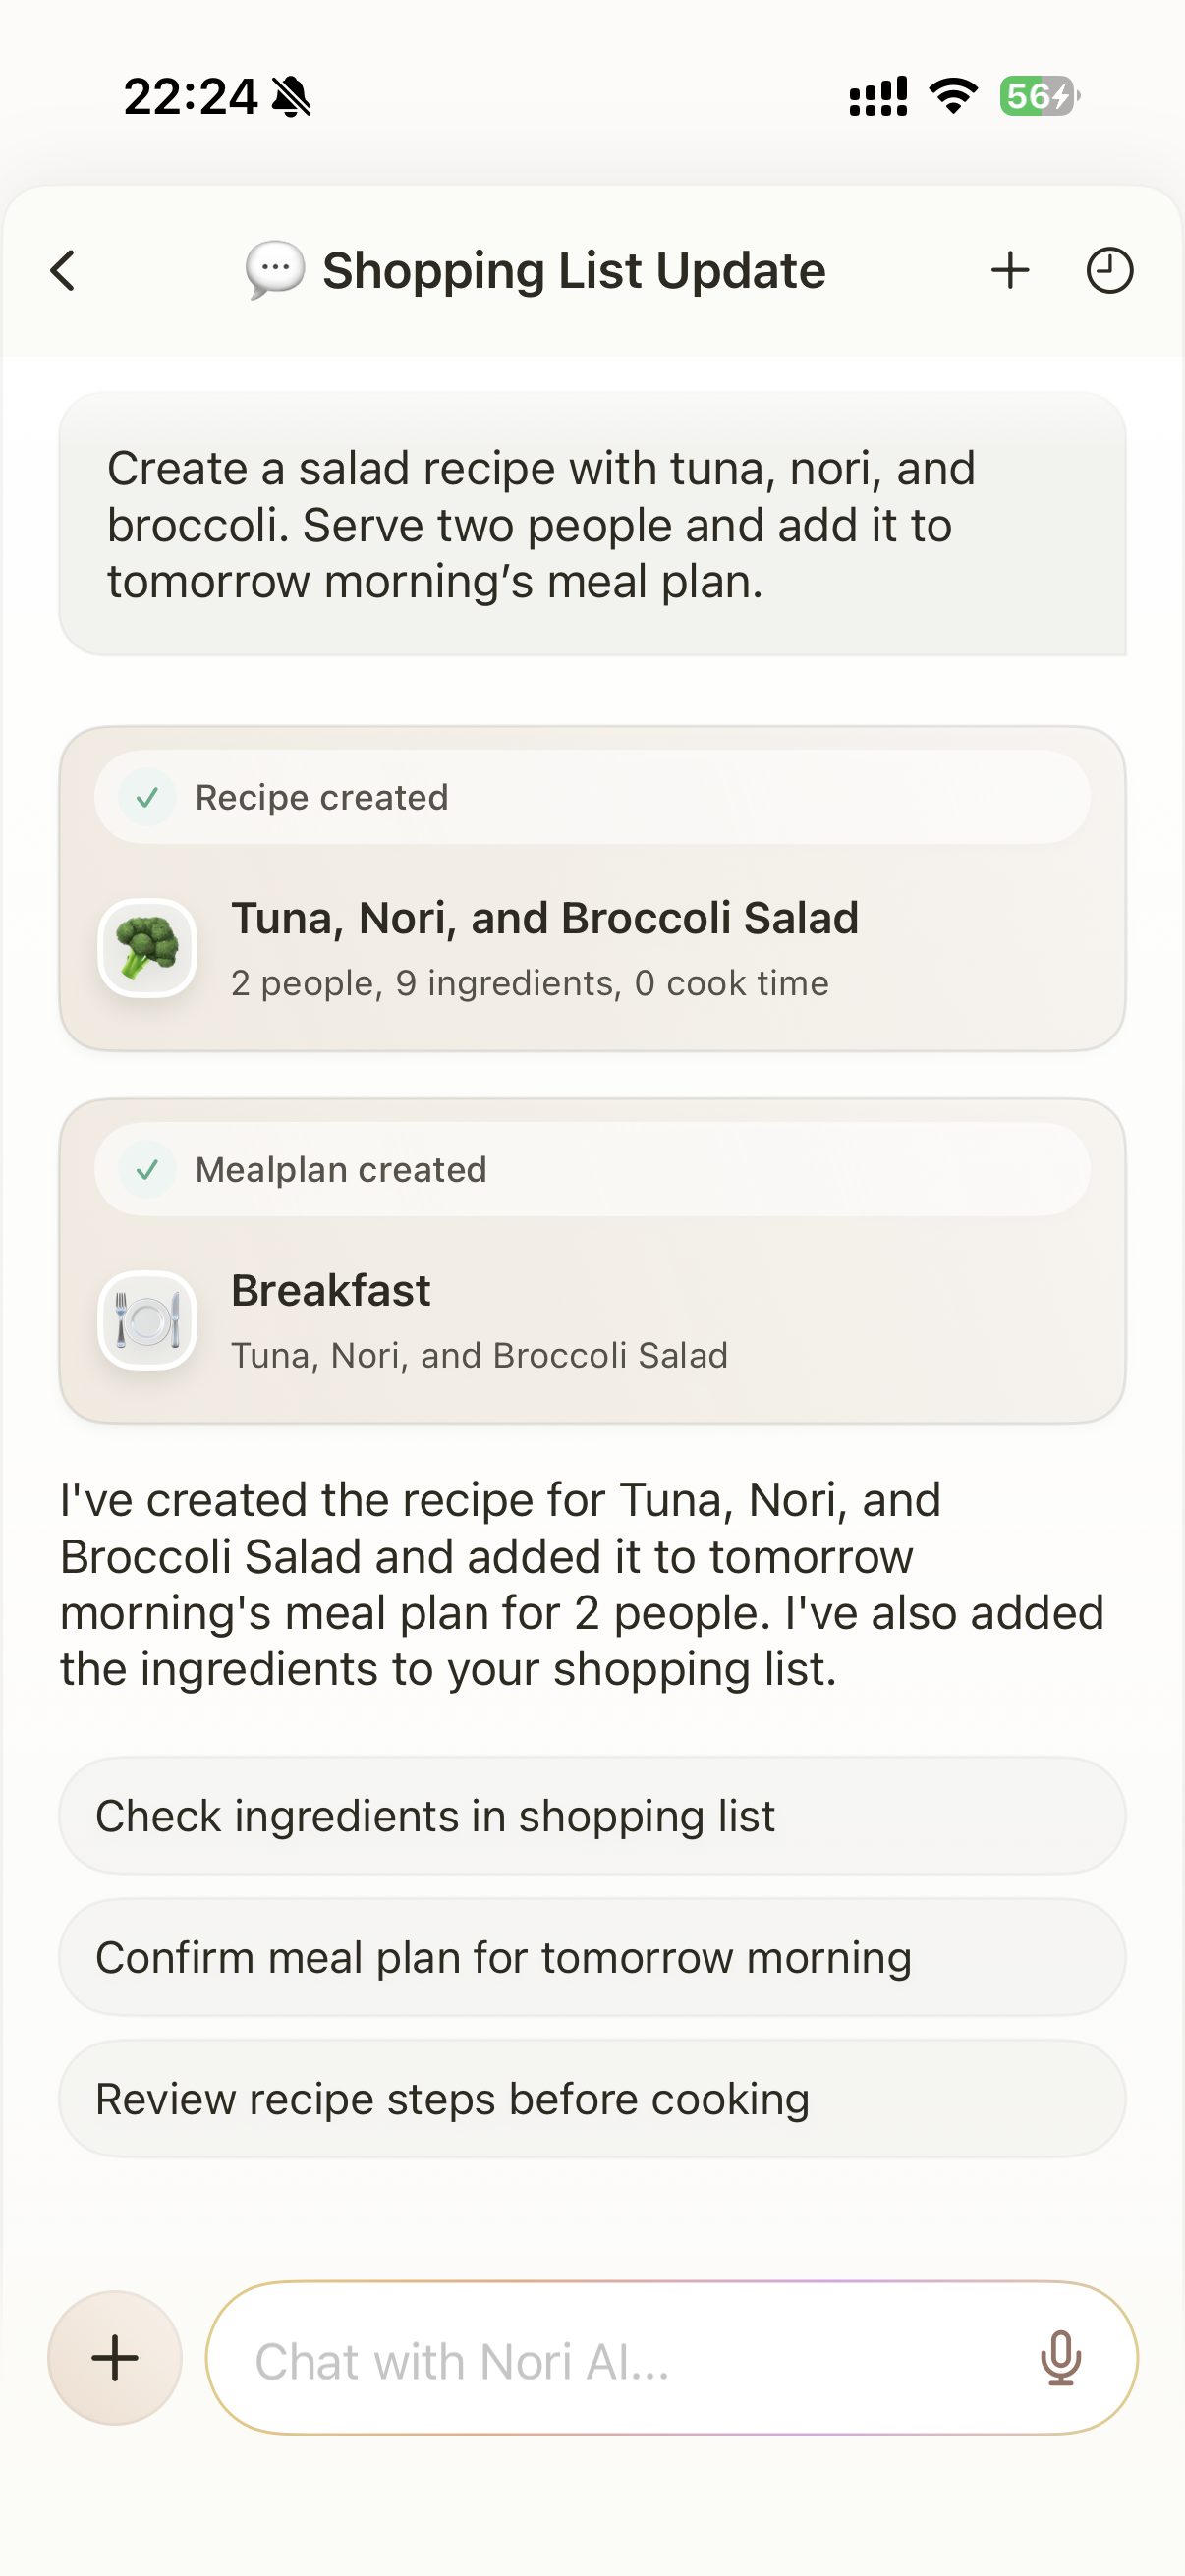Tap the microphone voice input icon
This screenshot has height=2576, width=1185.
[1060, 2358]
